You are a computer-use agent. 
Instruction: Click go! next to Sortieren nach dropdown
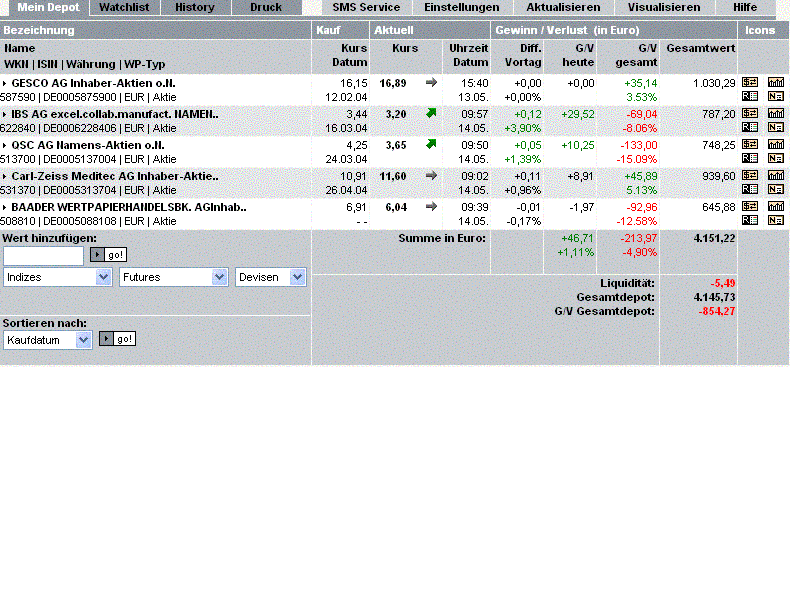117,339
